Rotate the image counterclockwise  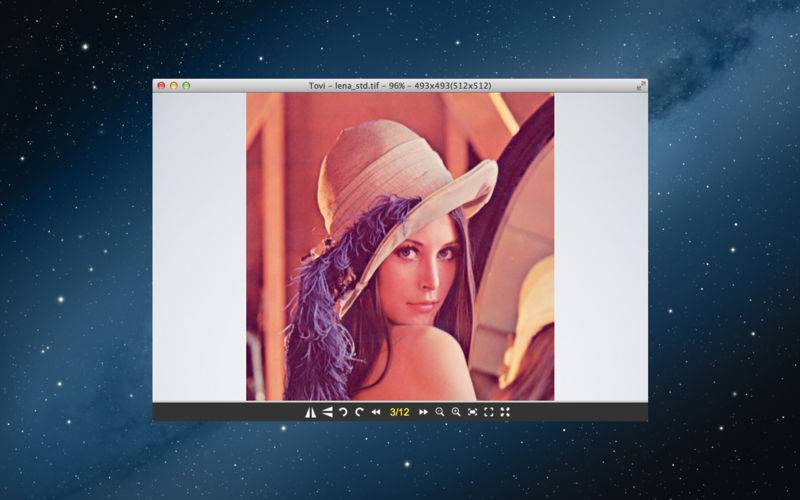[343, 412]
